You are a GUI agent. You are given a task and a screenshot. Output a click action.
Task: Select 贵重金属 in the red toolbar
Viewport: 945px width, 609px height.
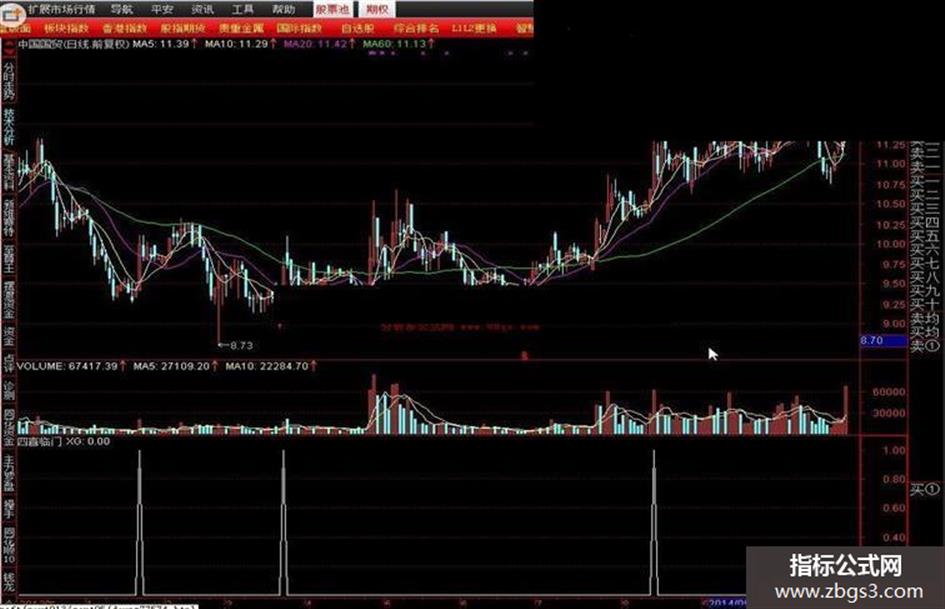point(241,28)
